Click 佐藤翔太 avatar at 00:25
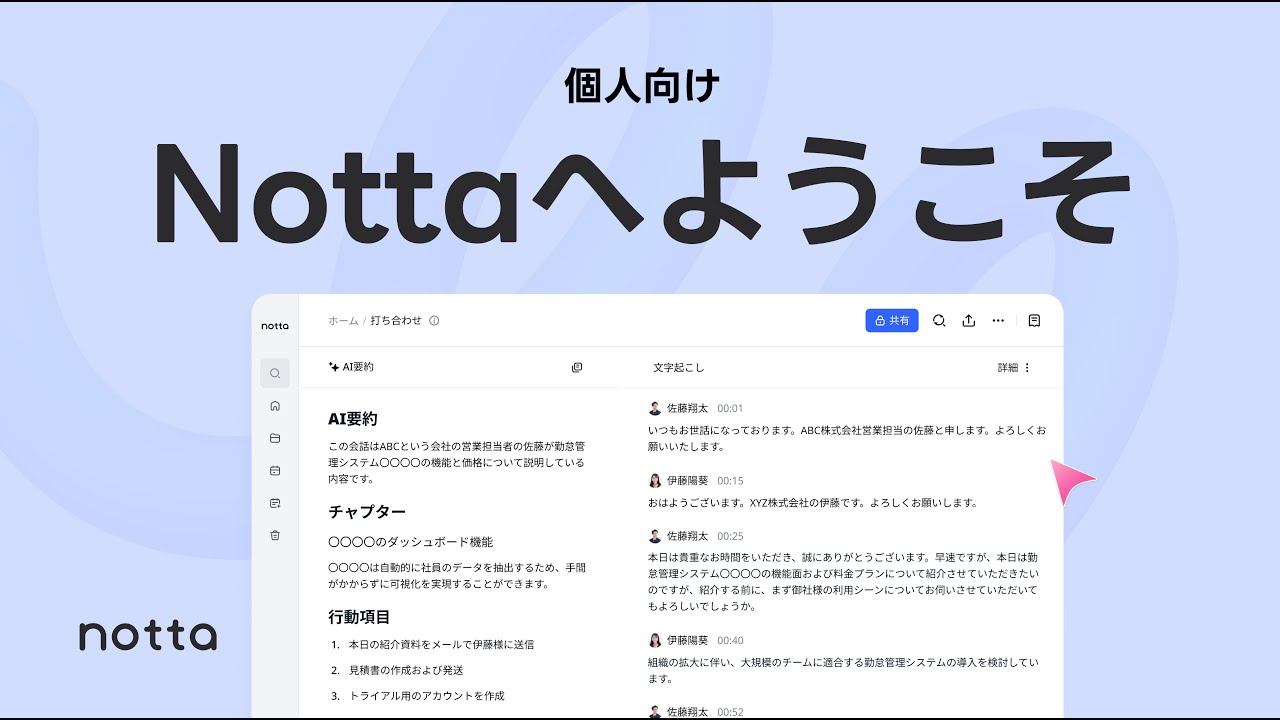Image resolution: width=1280 pixels, height=720 pixels. pos(655,536)
